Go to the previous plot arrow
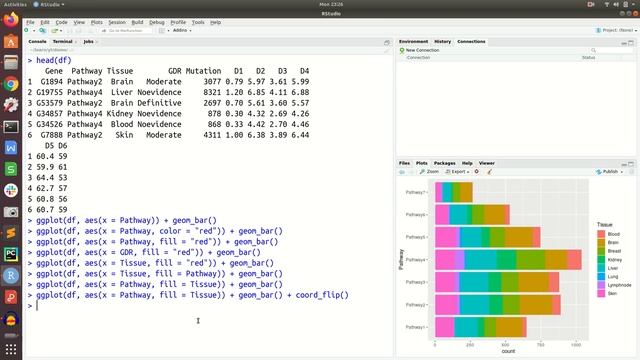Screen dimensions: 640x360 pos(402,172)
